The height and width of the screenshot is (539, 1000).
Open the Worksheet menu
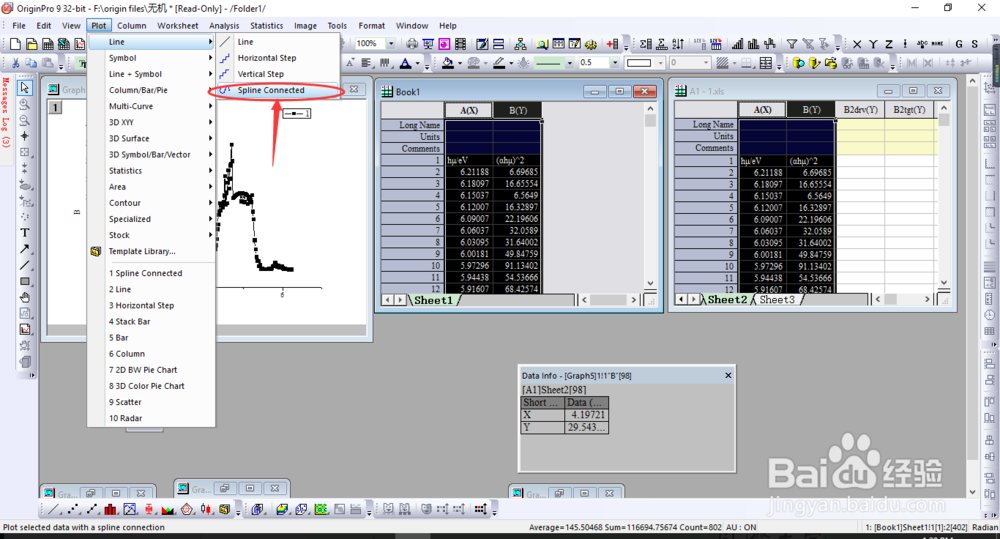(177, 26)
